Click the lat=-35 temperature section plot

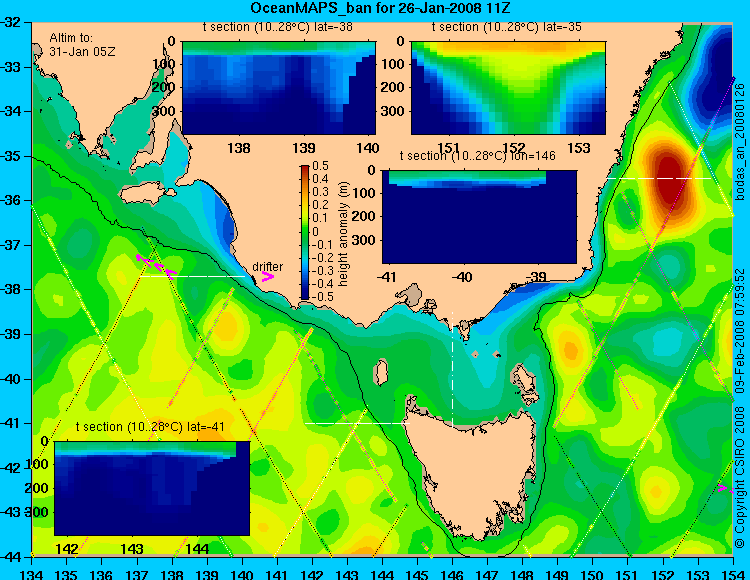coord(508,88)
